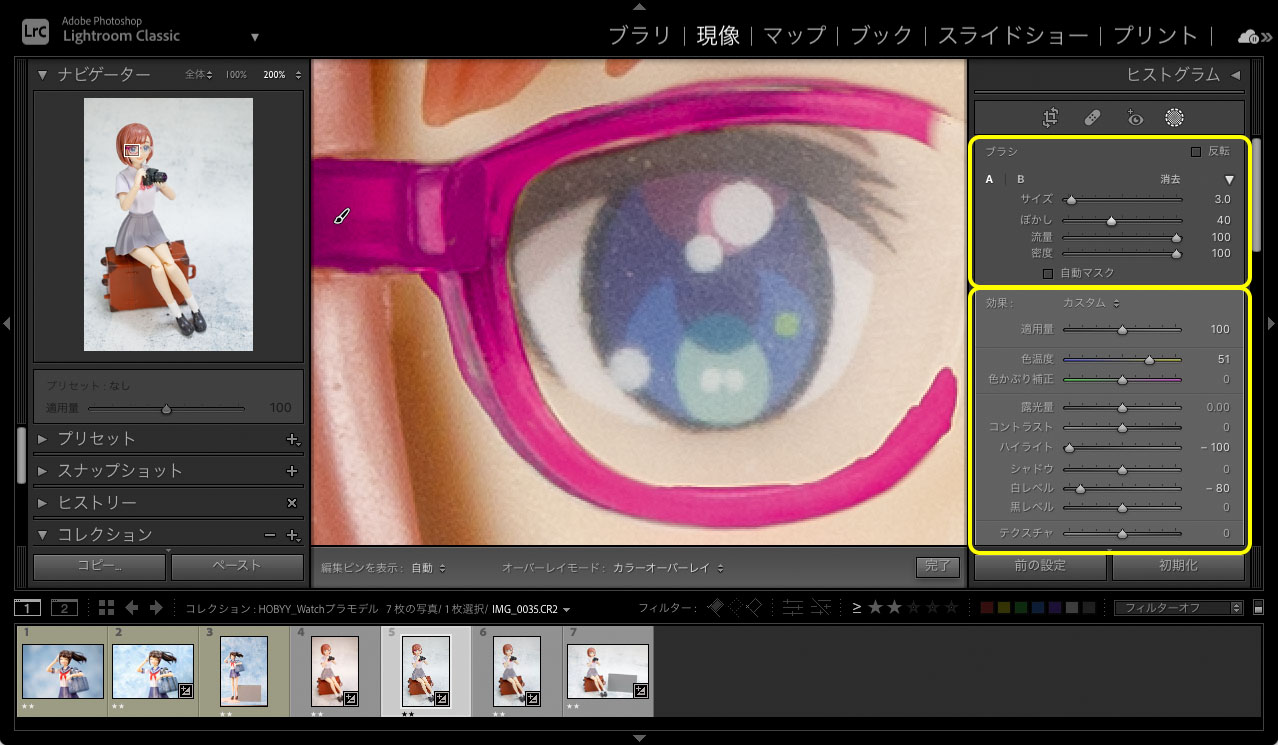This screenshot has height=745, width=1278.
Task: Go back with the left arrow icon
Action: (x=131, y=608)
